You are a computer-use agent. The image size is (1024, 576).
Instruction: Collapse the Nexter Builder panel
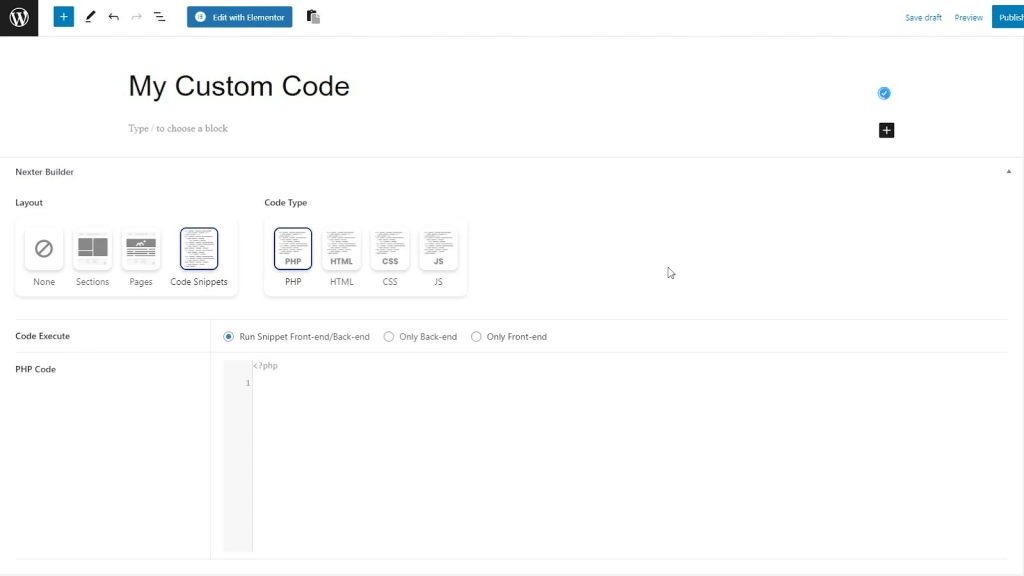point(1008,171)
